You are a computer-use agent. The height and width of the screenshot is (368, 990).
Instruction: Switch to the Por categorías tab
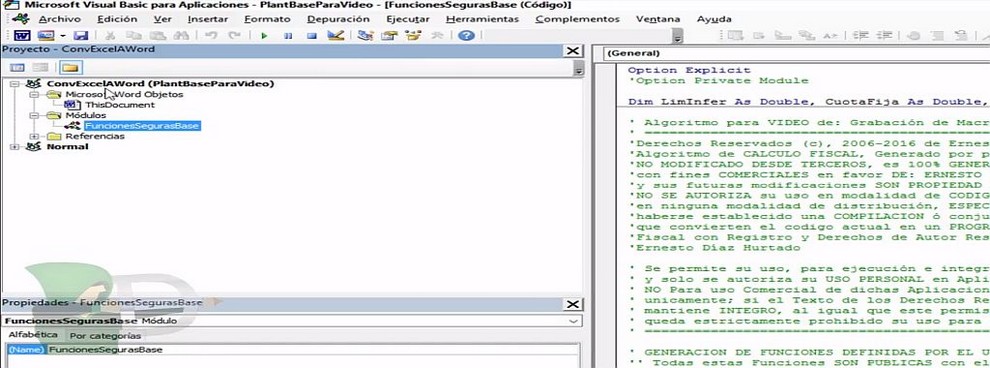click(x=105, y=335)
